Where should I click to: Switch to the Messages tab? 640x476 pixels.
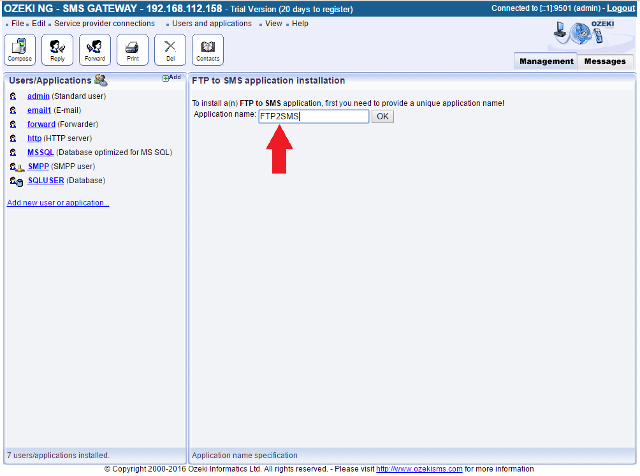[605, 61]
